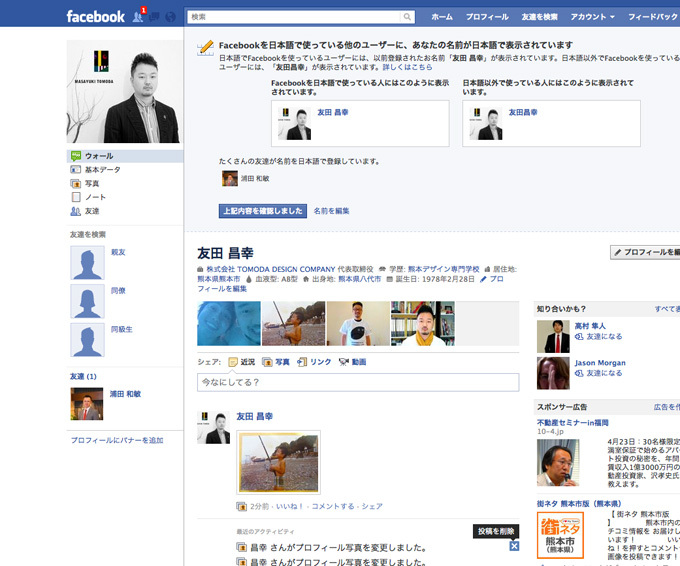The image size is (680, 566).
Task: Click the ノート sidebar note icon
Action: [76, 197]
